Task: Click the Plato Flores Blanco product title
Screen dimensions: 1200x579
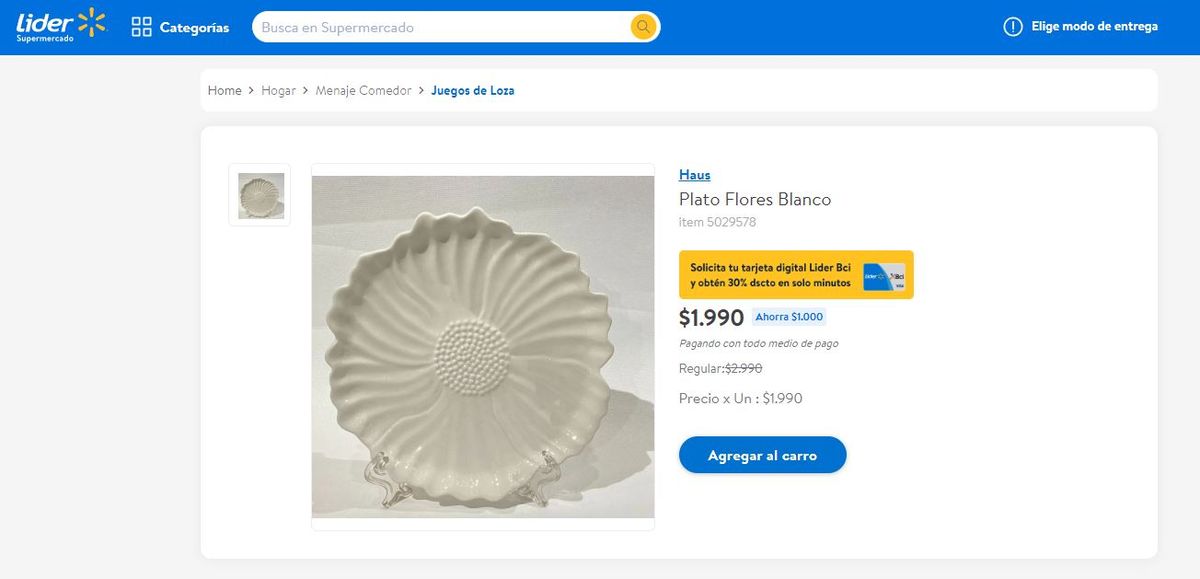Action: pos(755,199)
